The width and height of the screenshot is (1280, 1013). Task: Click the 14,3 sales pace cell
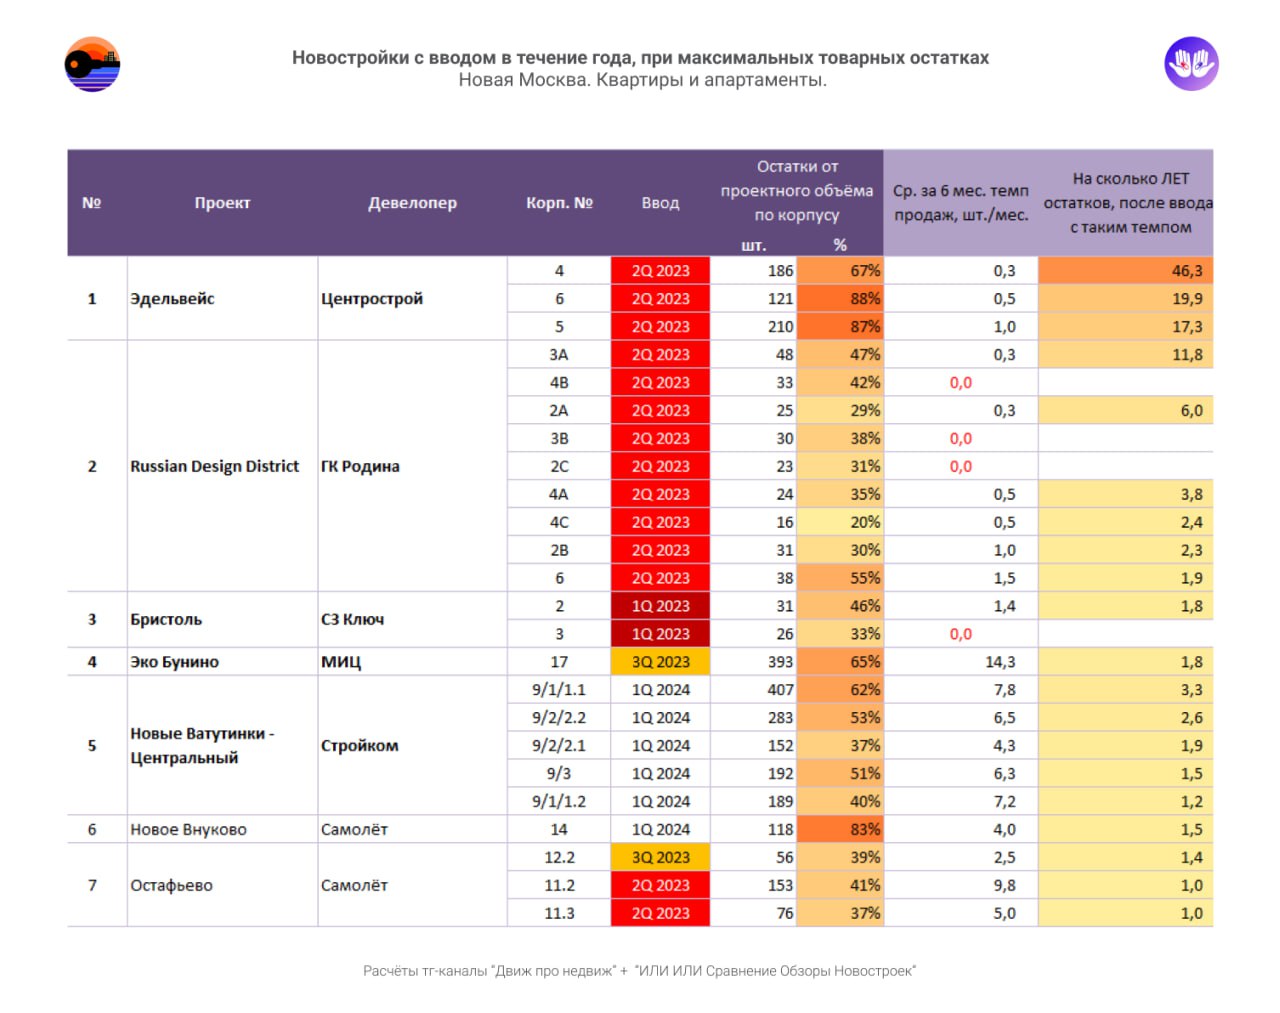click(x=961, y=662)
